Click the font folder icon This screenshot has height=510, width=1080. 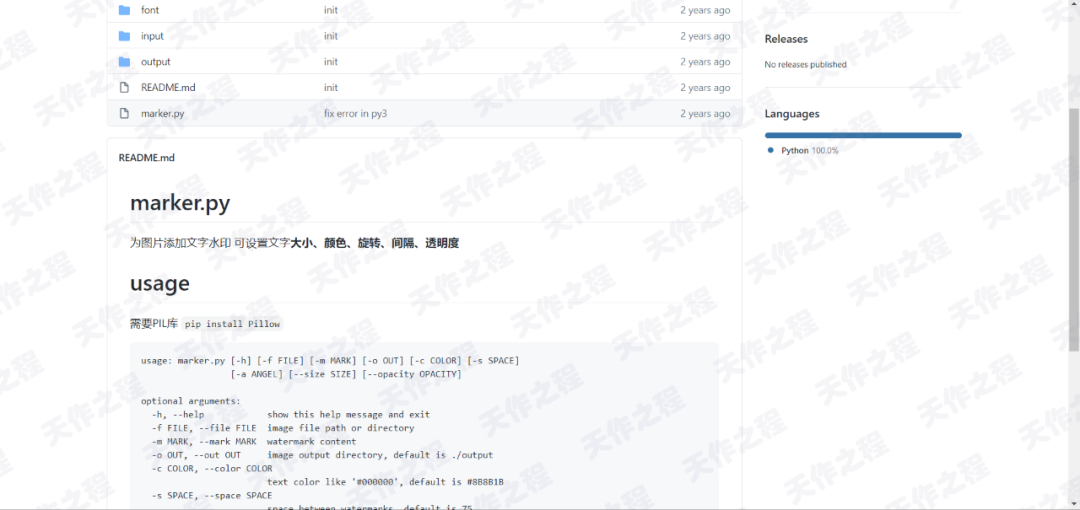124,10
